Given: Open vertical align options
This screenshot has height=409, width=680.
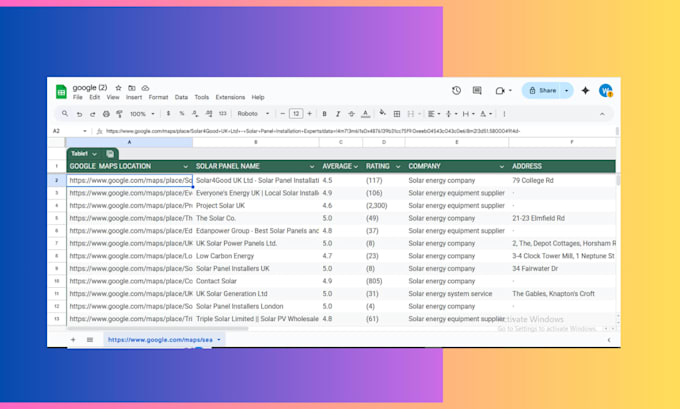Looking at the screenshot, I should tap(450, 114).
